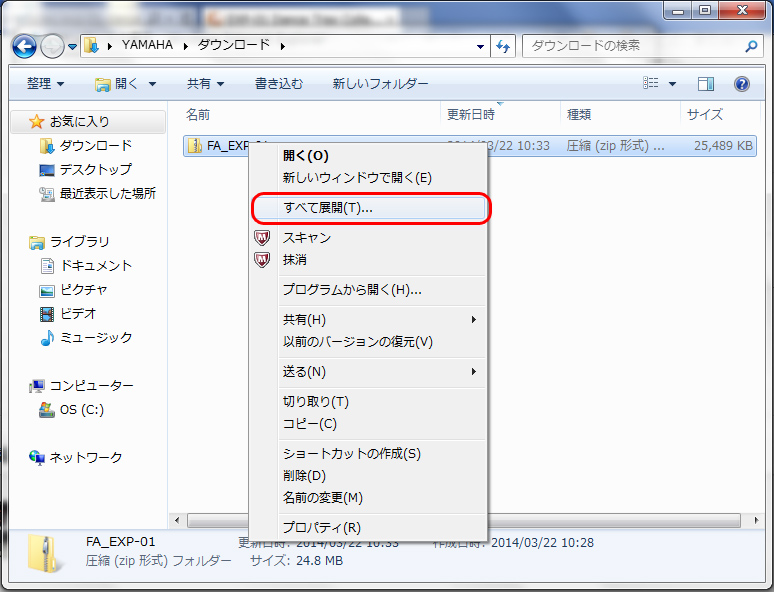Open ミュージック library in the sidebar
774x592 pixels.
click(x=96, y=338)
